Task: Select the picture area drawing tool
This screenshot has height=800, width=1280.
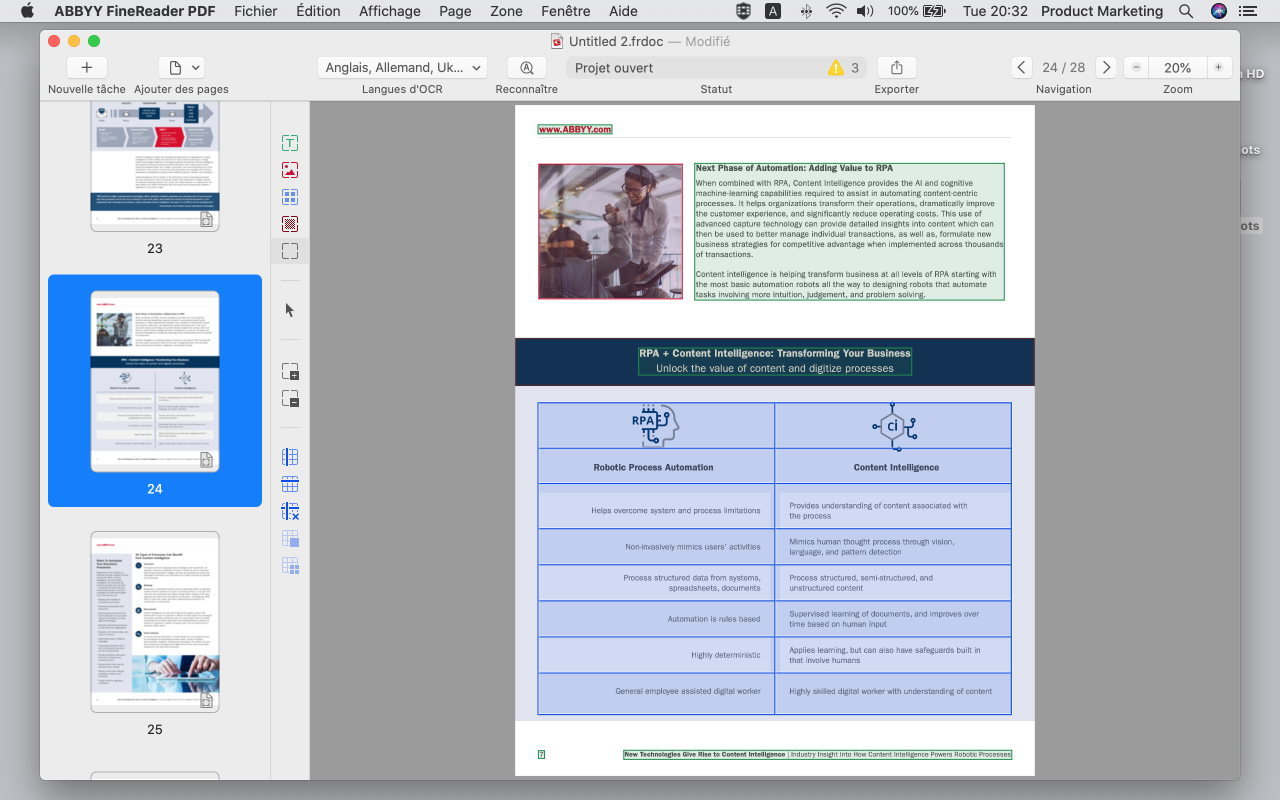Action: click(290, 170)
